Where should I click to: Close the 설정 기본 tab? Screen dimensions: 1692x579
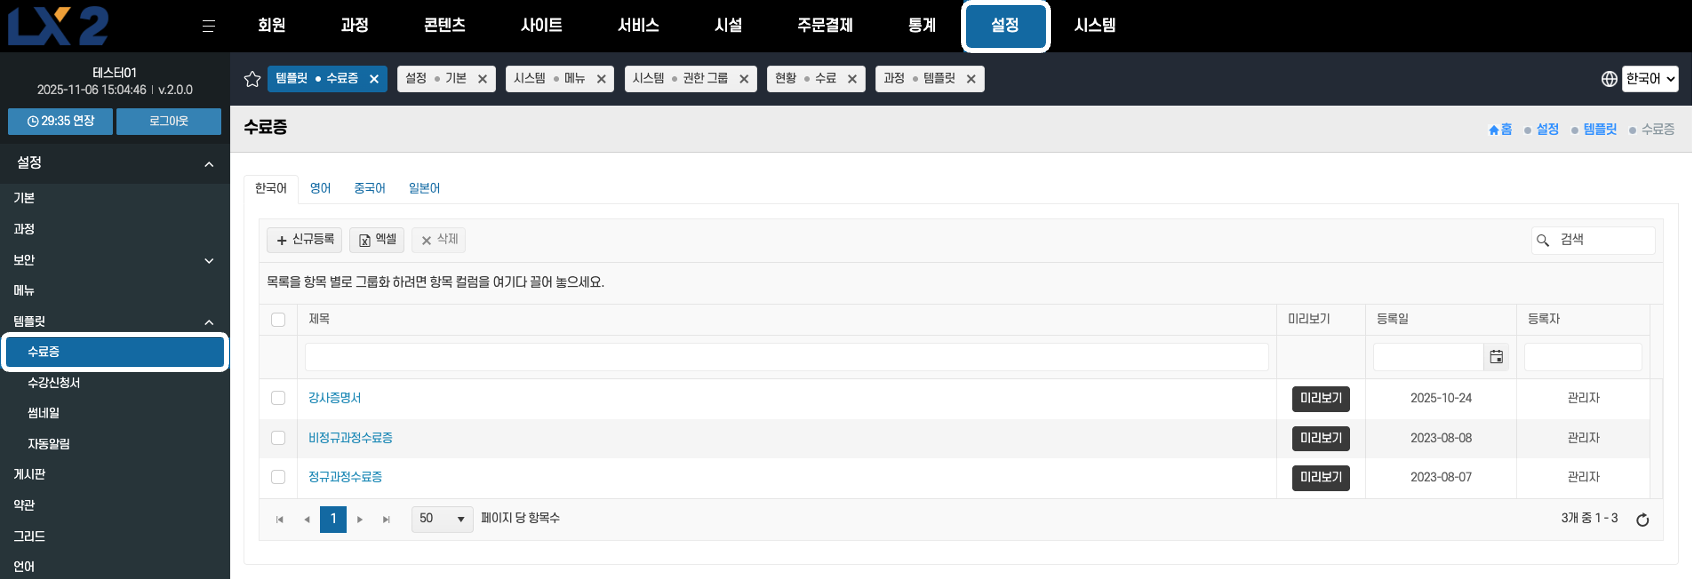tap(482, 79)
